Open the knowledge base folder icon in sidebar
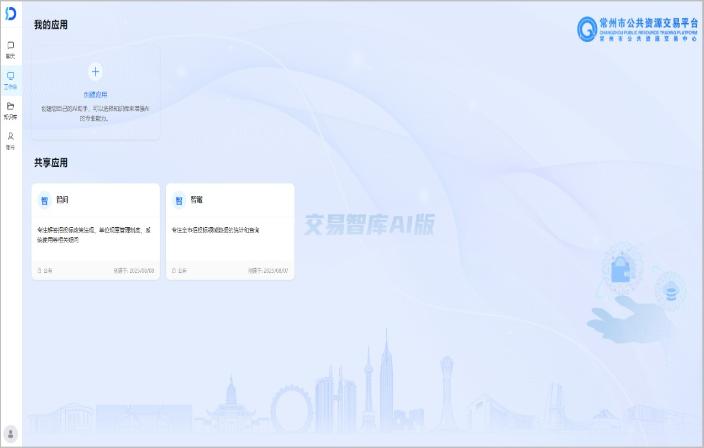Image resolution: width=704 pixels, height=448 pixels. (x=10, y=109)
